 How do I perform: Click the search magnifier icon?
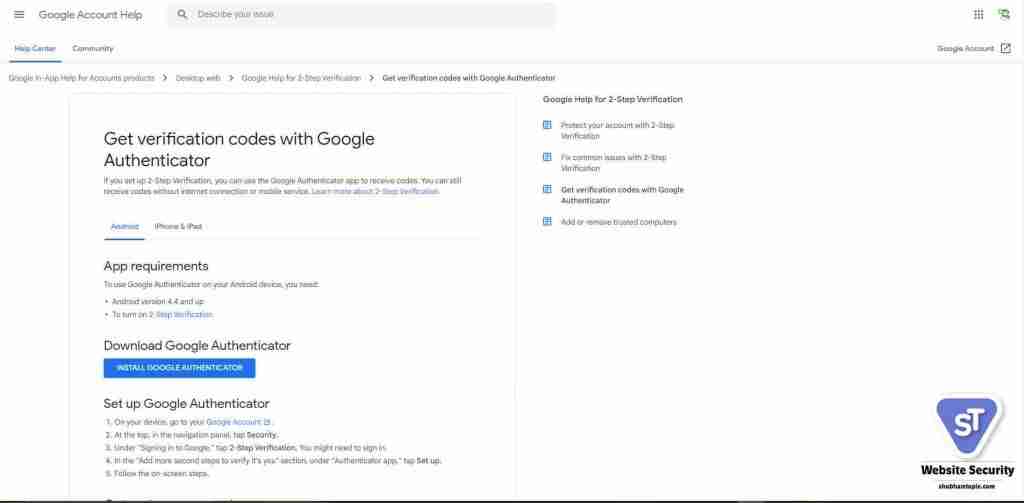[x=182, y=14]
